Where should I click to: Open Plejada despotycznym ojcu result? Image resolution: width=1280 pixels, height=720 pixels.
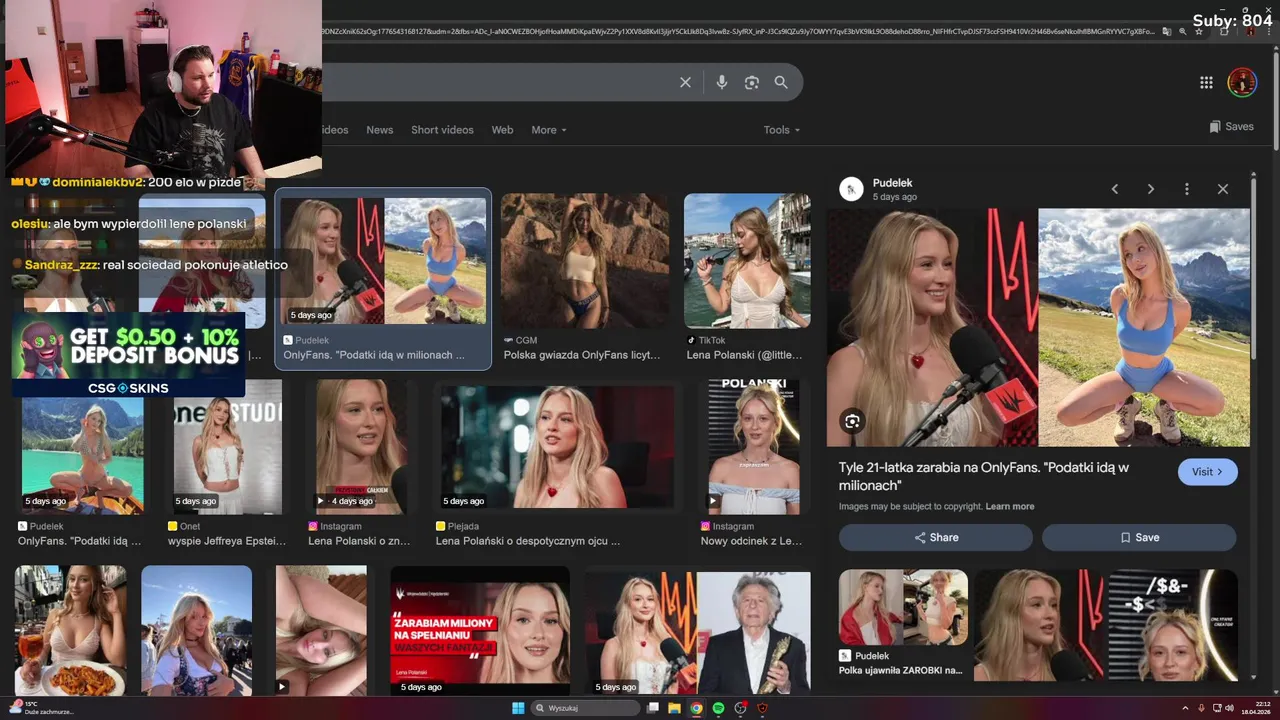coord(558,446)
